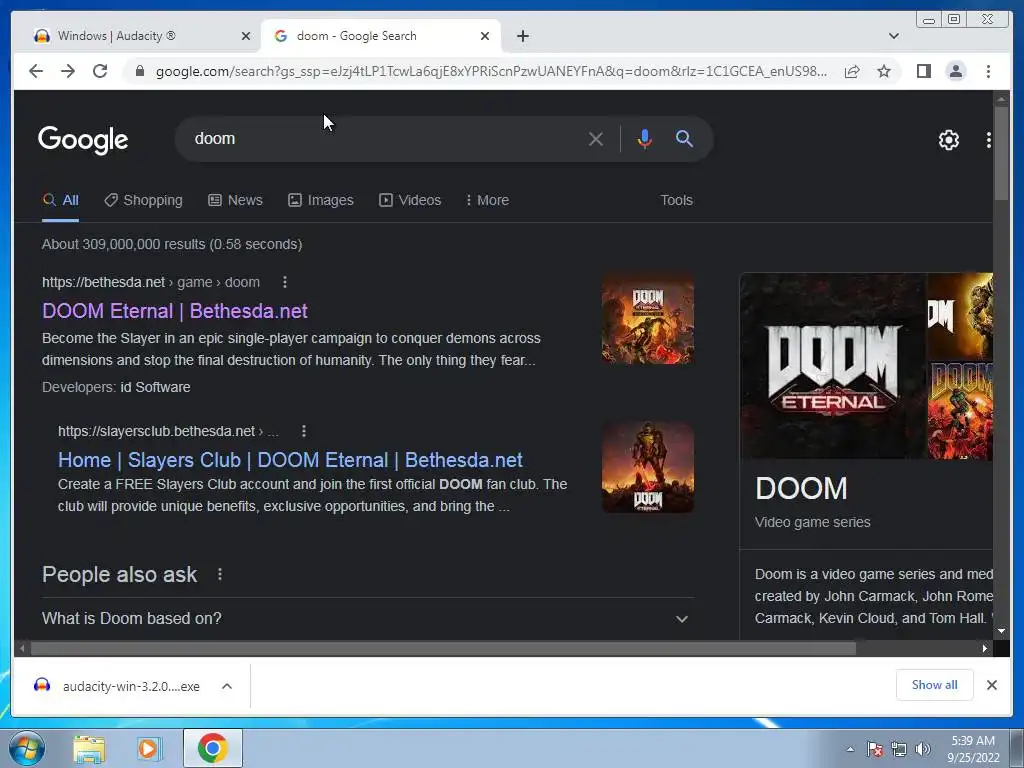1024x768 pixels.
Task: Launch Windows Media Player from taskbar
Action: 148,748
